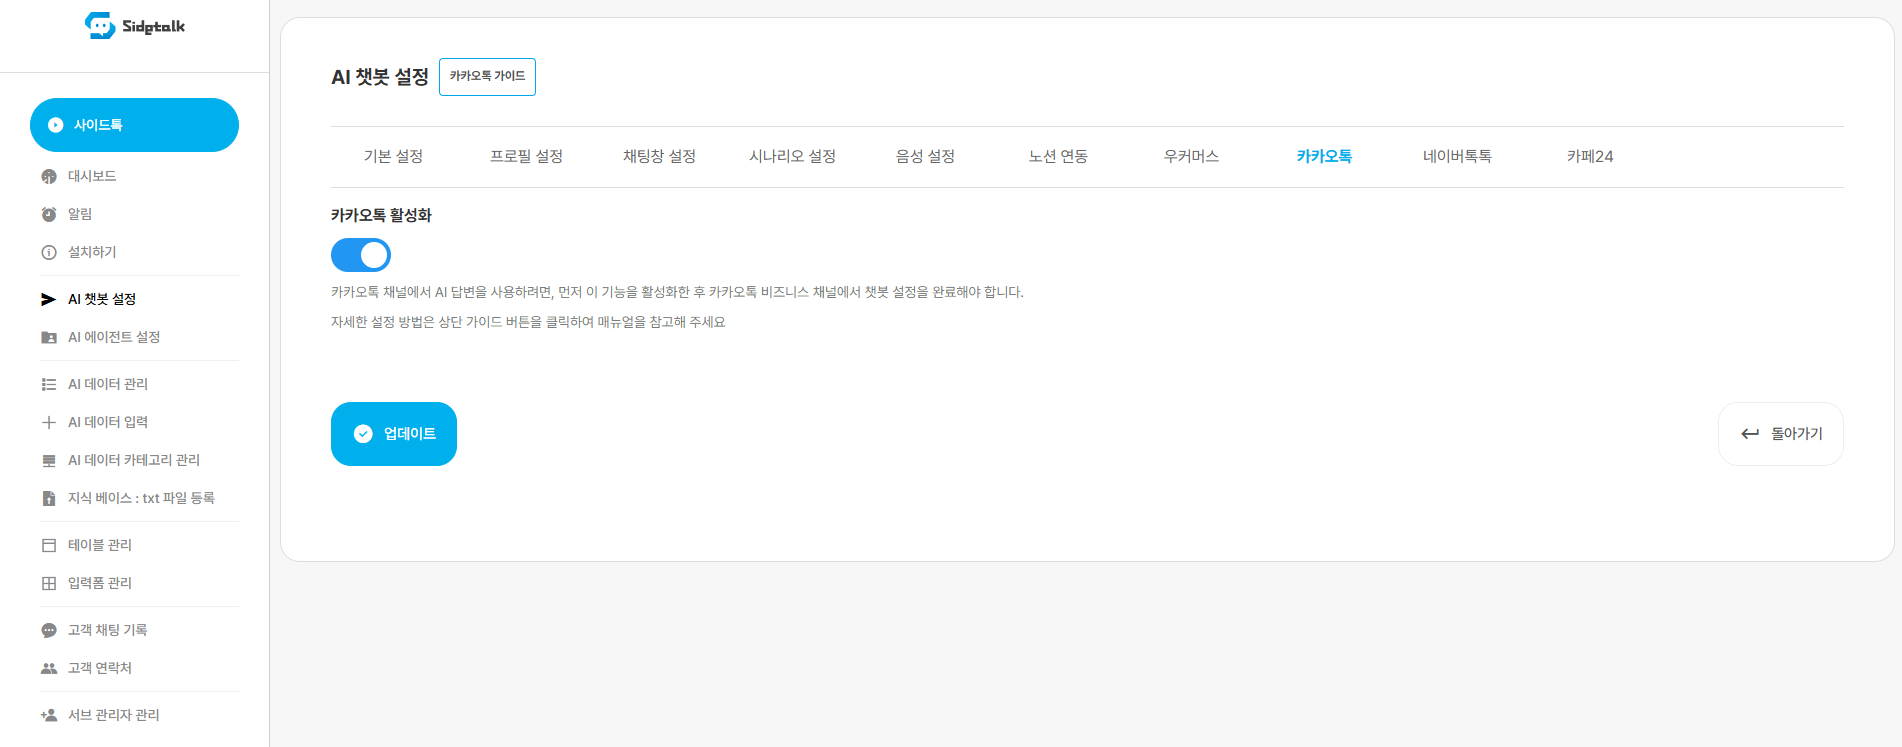Click the 돌아가기 button
Image resolution: width=1902 pixels, height=747 pixels.
coord(1780,434)
